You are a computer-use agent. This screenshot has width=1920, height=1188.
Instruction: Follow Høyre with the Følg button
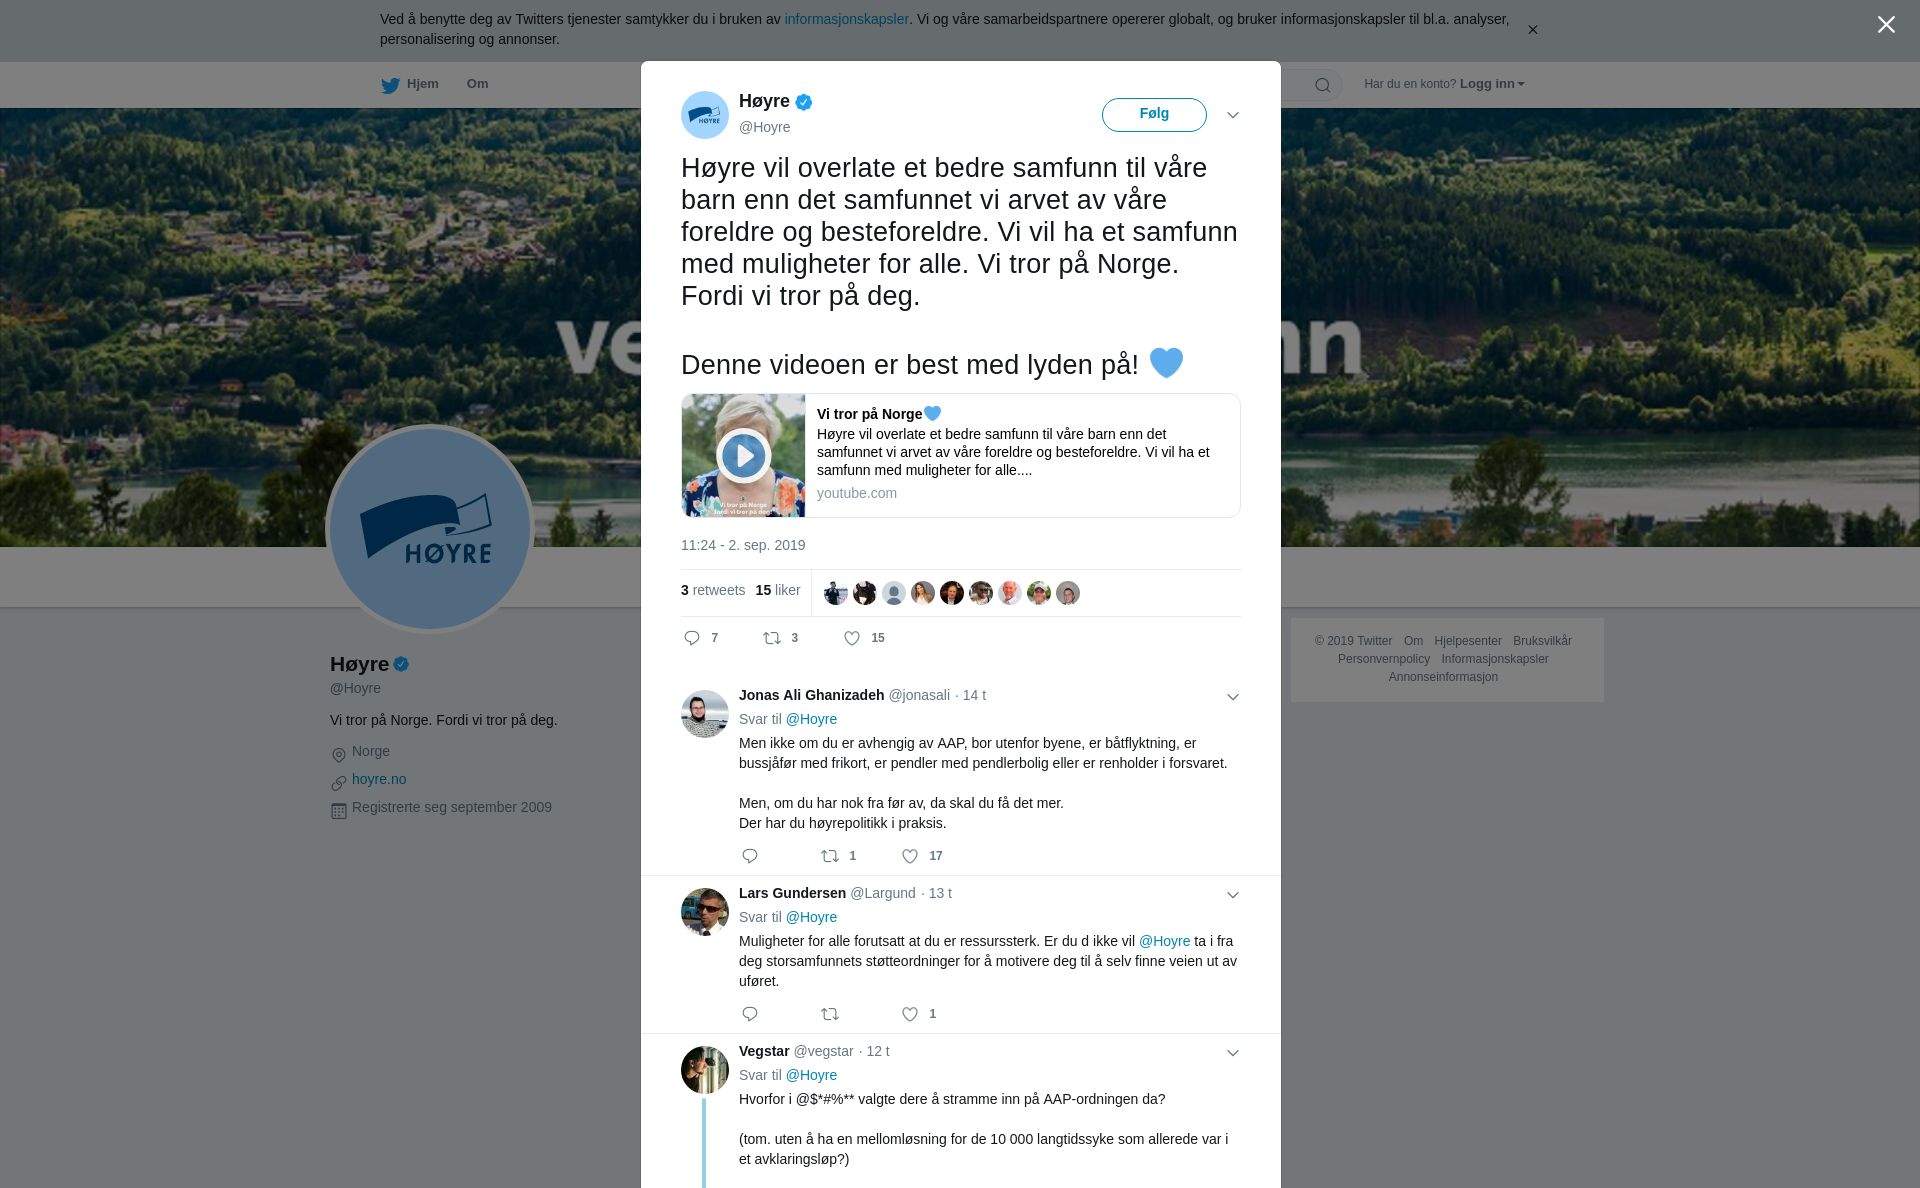[1154, 114]
